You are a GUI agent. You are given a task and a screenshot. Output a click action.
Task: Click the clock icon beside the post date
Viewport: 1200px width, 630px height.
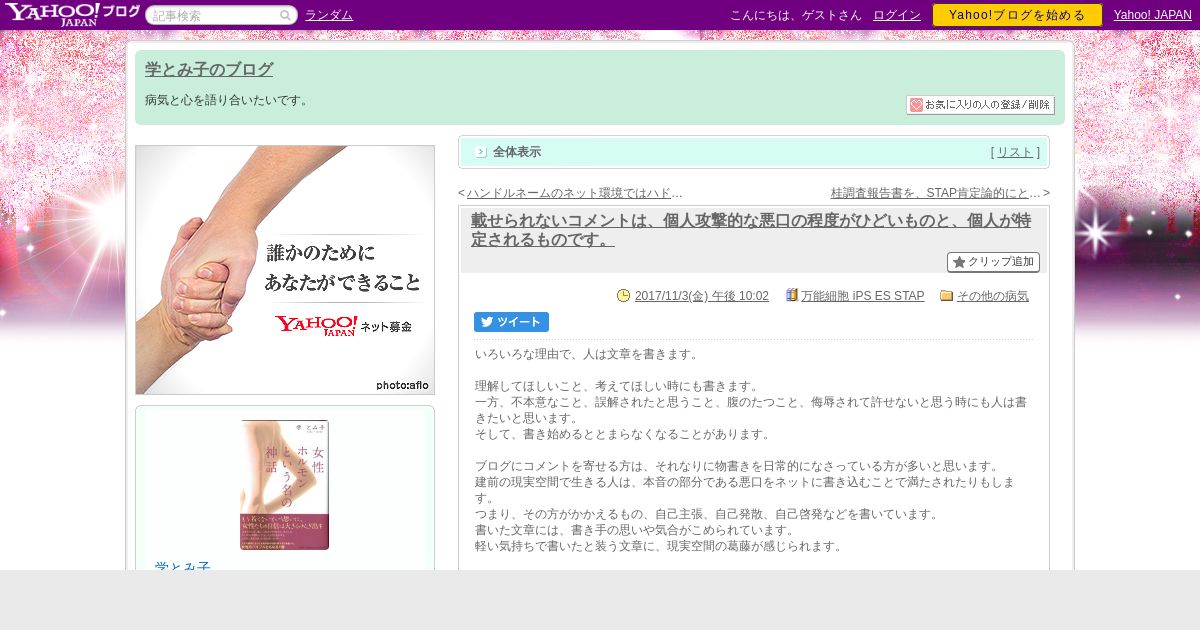[624, 296]
